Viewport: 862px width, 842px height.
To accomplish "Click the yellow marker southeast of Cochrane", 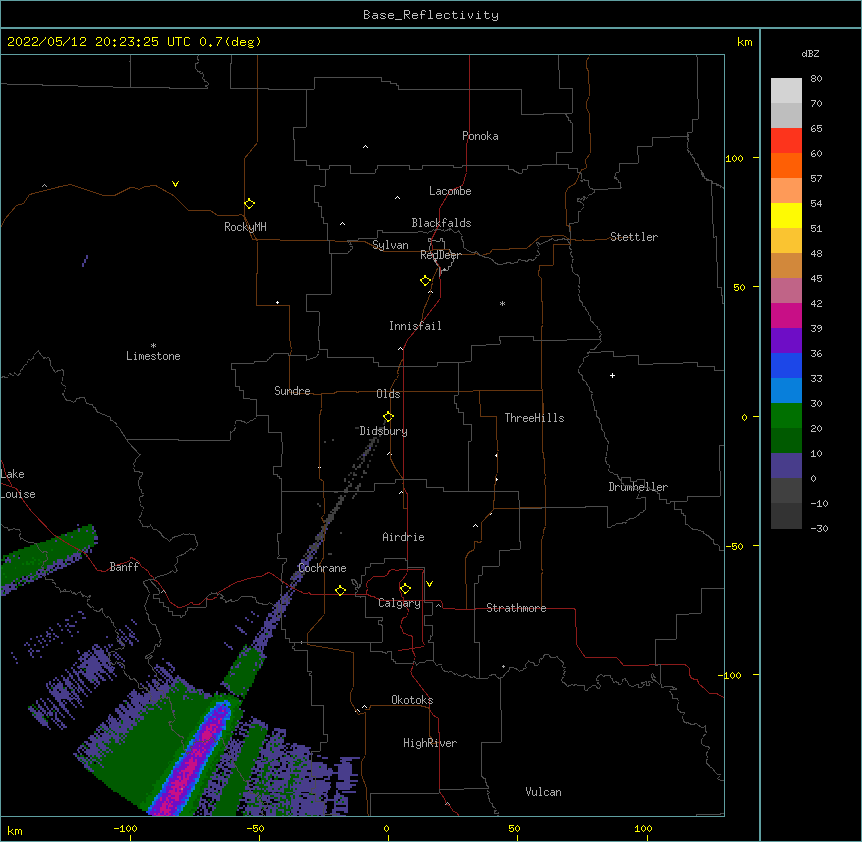I will tap(340, 590).
